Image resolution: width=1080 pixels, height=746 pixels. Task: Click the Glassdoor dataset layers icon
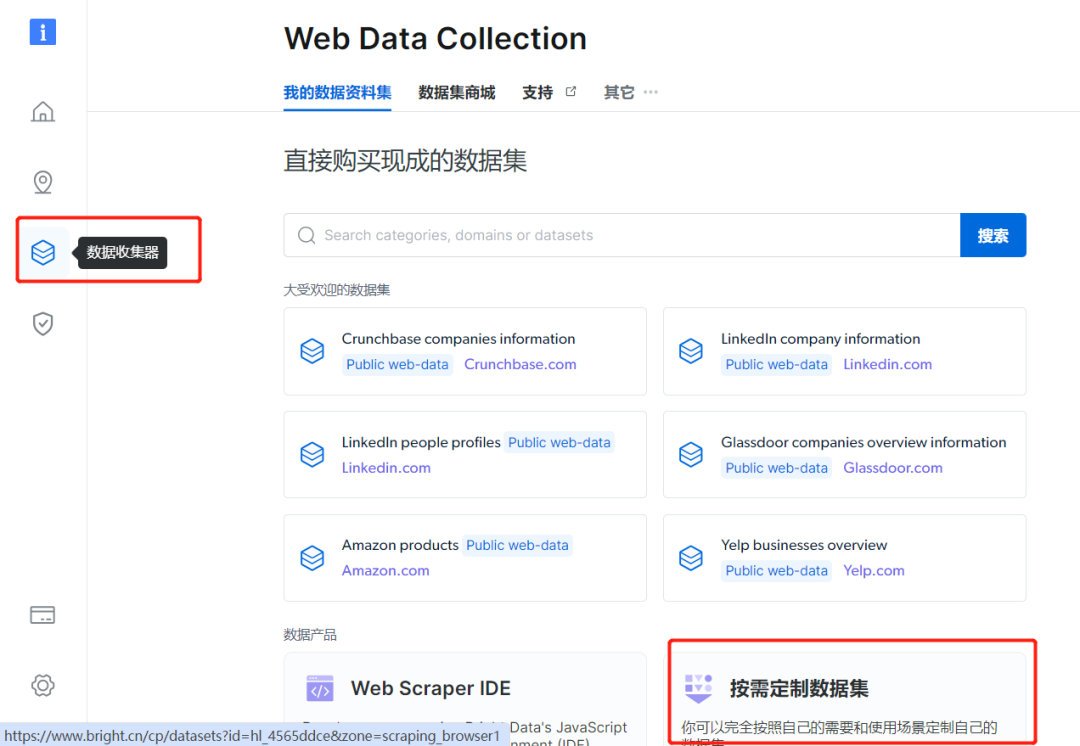click(x=691, y=454)
